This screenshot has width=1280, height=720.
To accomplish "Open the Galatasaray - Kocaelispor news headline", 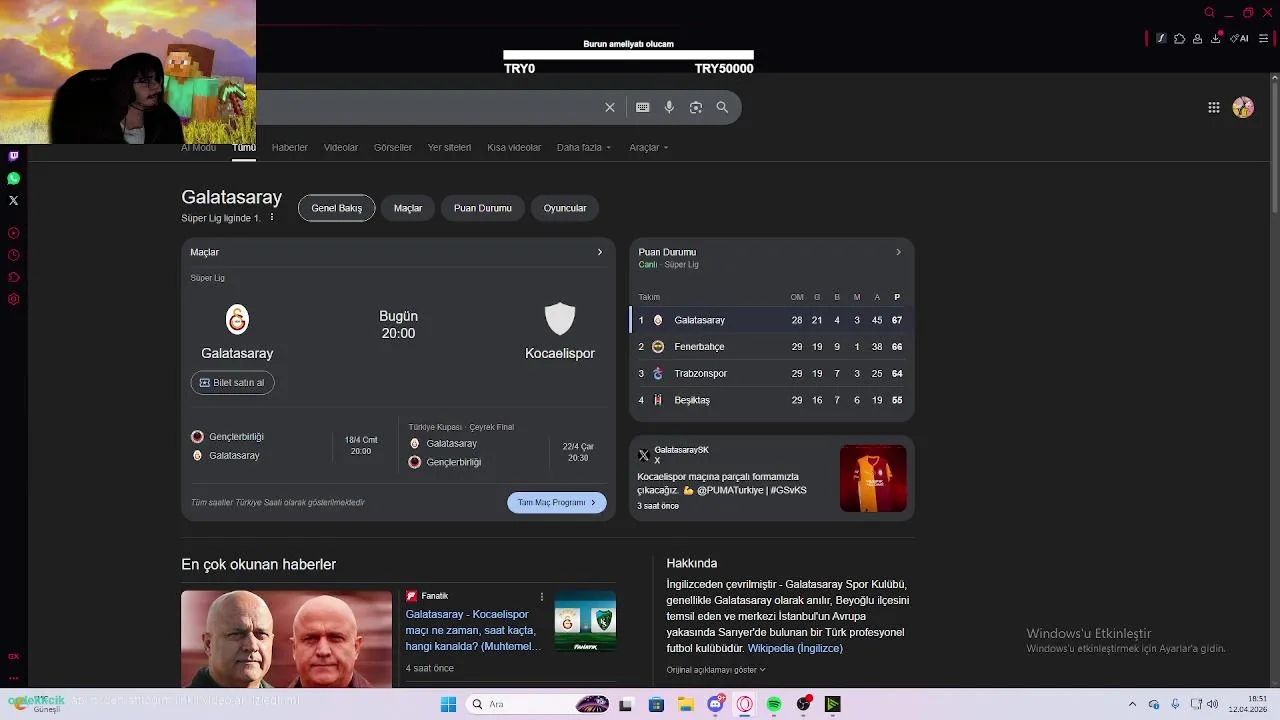I will [x=472, y=630].
